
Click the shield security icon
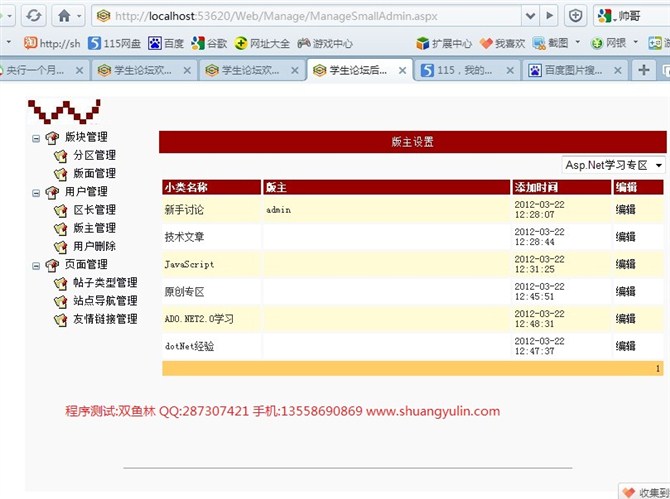(576, 16)
